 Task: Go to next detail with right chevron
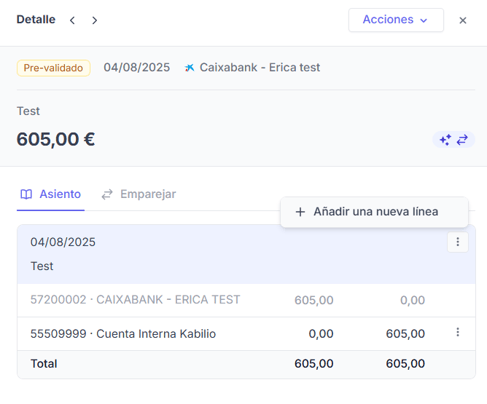[95, 20]
